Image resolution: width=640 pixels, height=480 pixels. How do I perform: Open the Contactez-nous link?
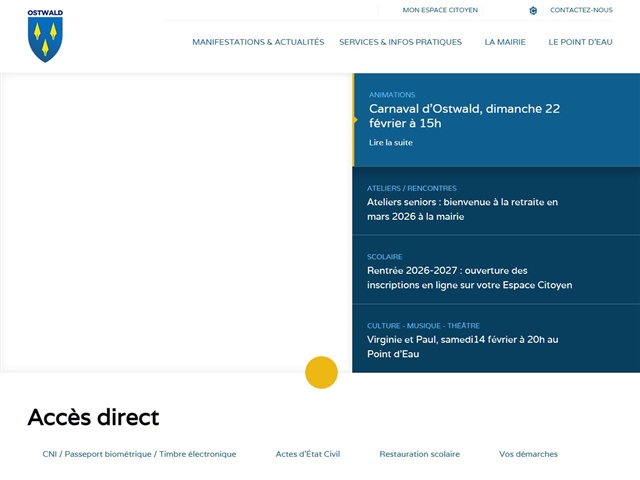[581, 10]
